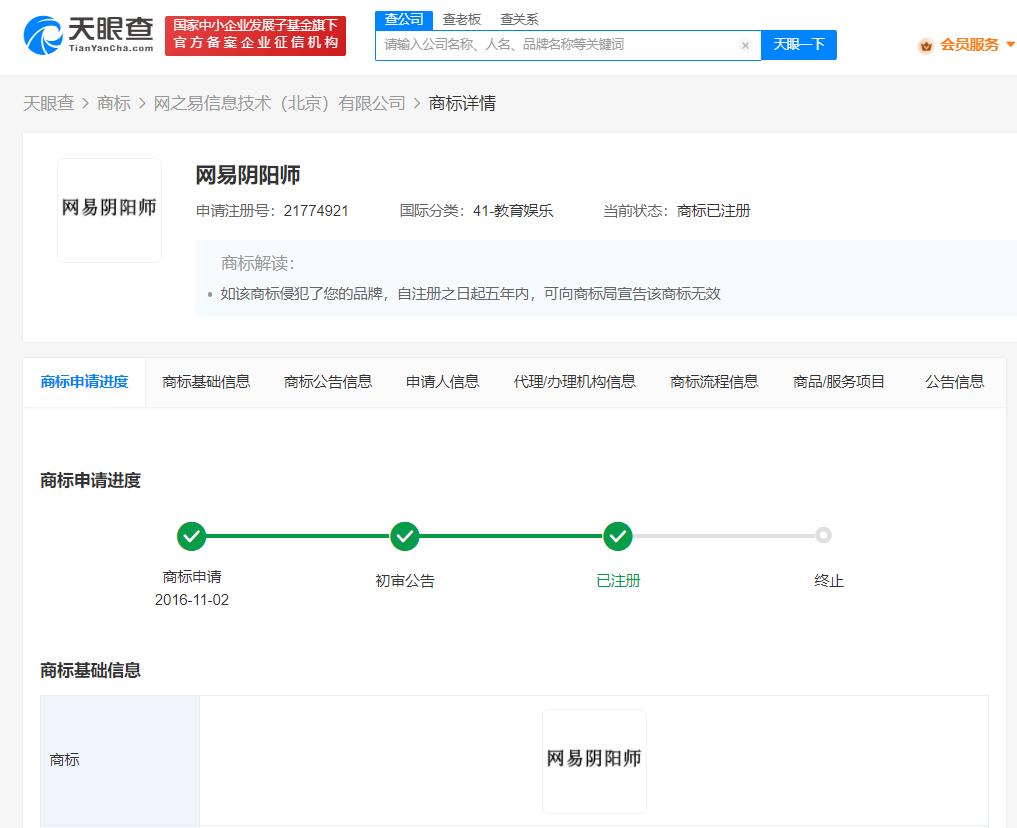Open the TianYanCha logo homepage
Viewport: 1017px width, 828px height.
pyautogui.click(x=88, y=35)
